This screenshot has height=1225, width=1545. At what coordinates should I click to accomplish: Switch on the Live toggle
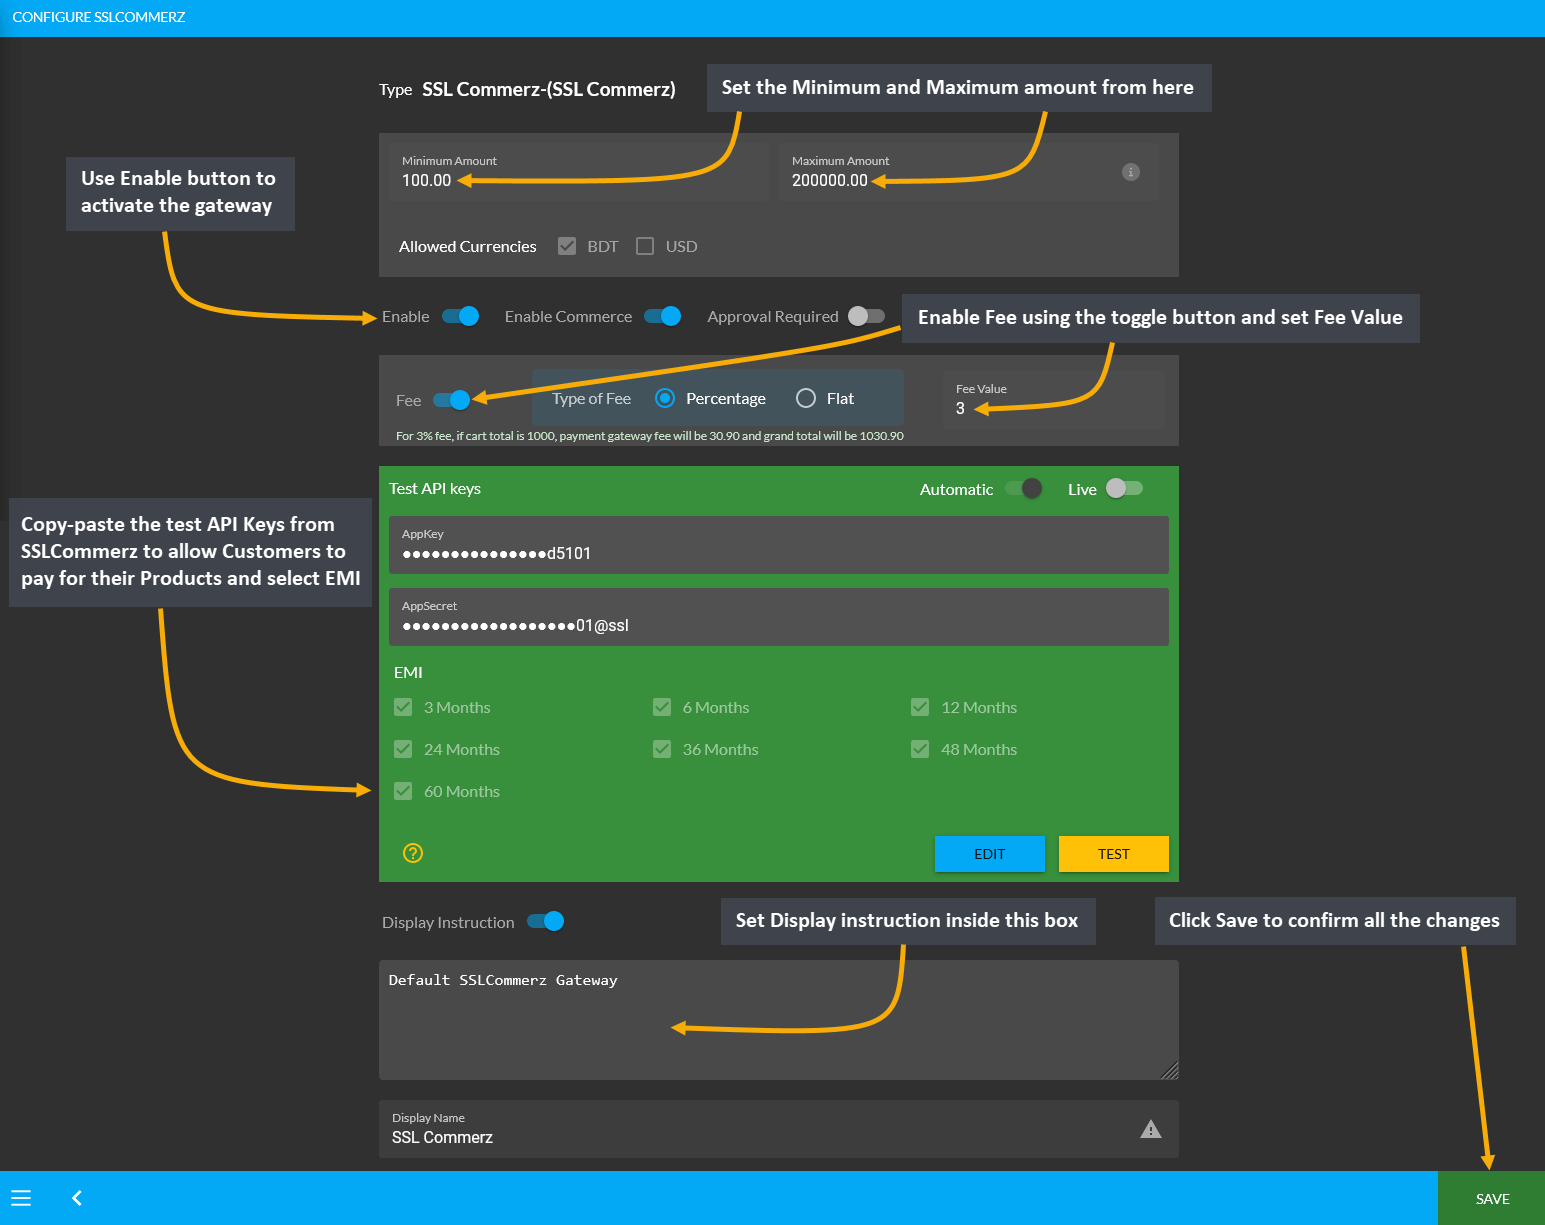click(x=1124, y=488)
